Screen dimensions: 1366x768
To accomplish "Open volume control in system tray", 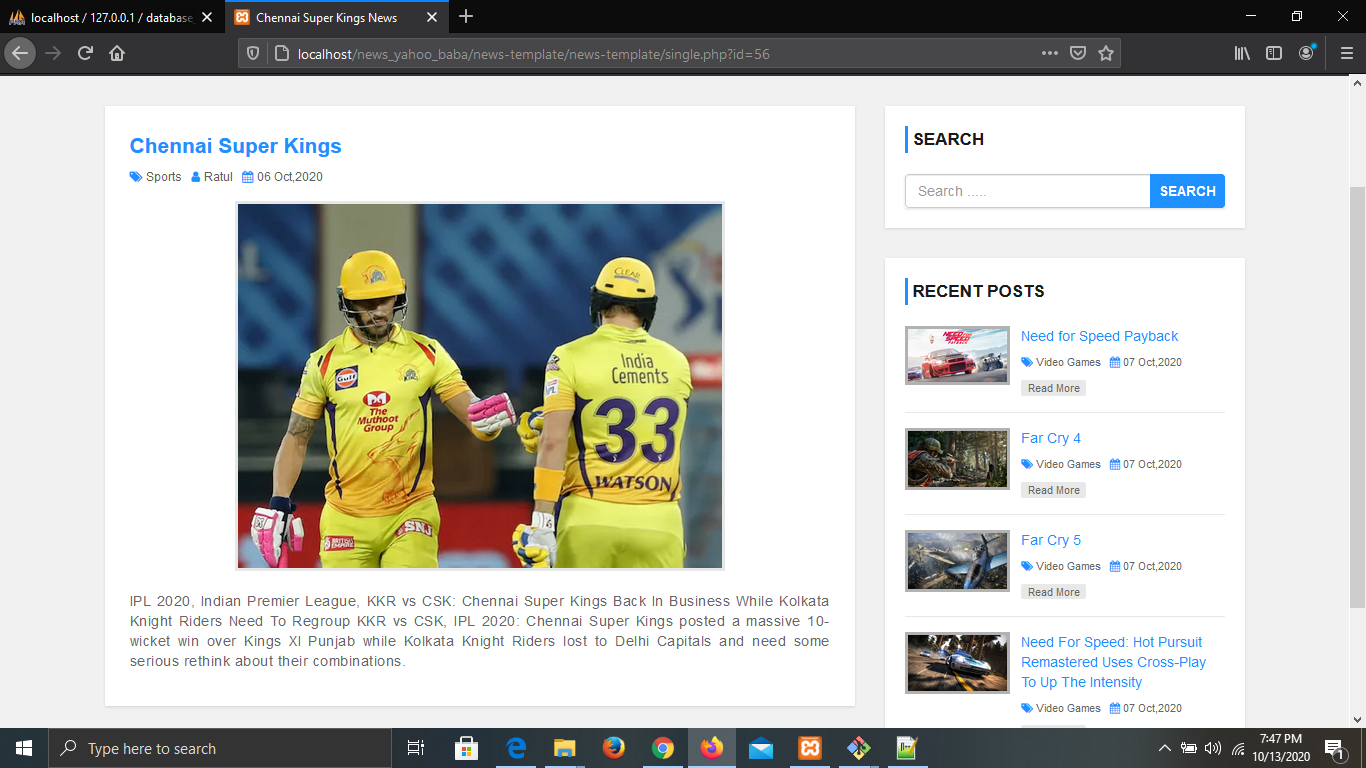I will (1213, 748).
